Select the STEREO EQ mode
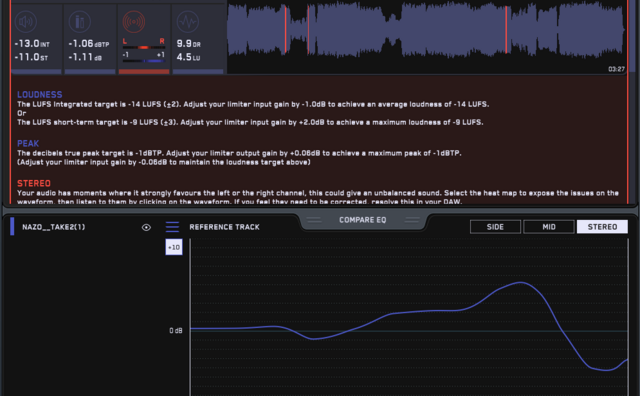Screen dimensions: 640x396 click(602, 227)
